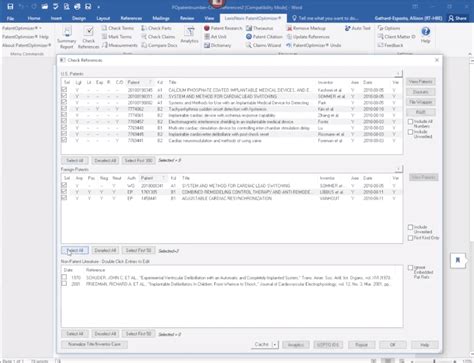Collapse the Foreign Patents section arrow
Image resolution: width=474 pixels, height=363 pixels.
point(398,169)
